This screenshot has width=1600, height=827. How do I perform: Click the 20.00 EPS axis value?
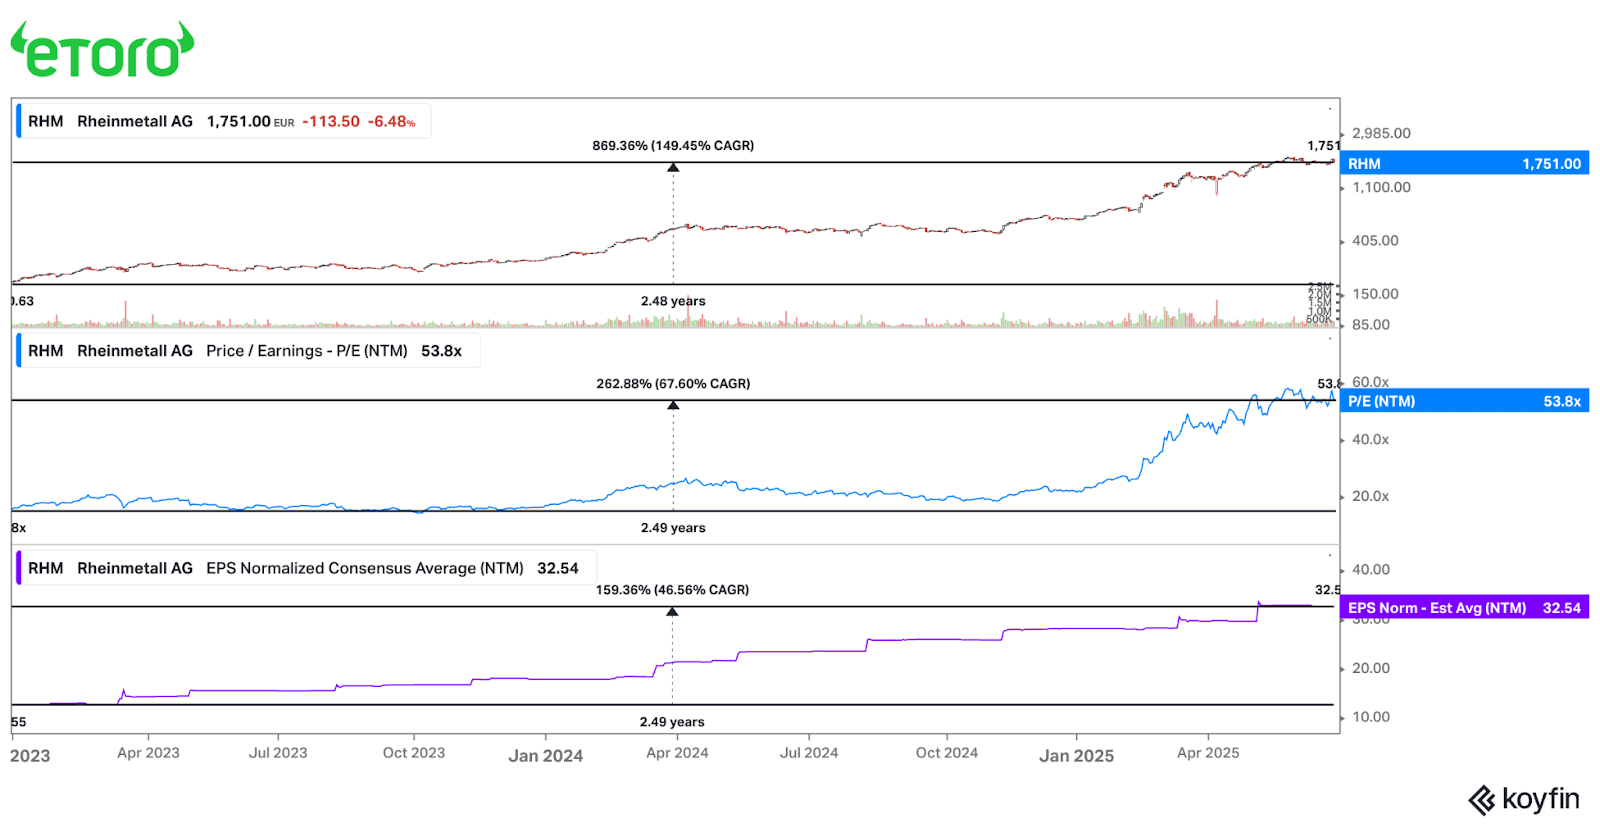[x=1371, y=668]
